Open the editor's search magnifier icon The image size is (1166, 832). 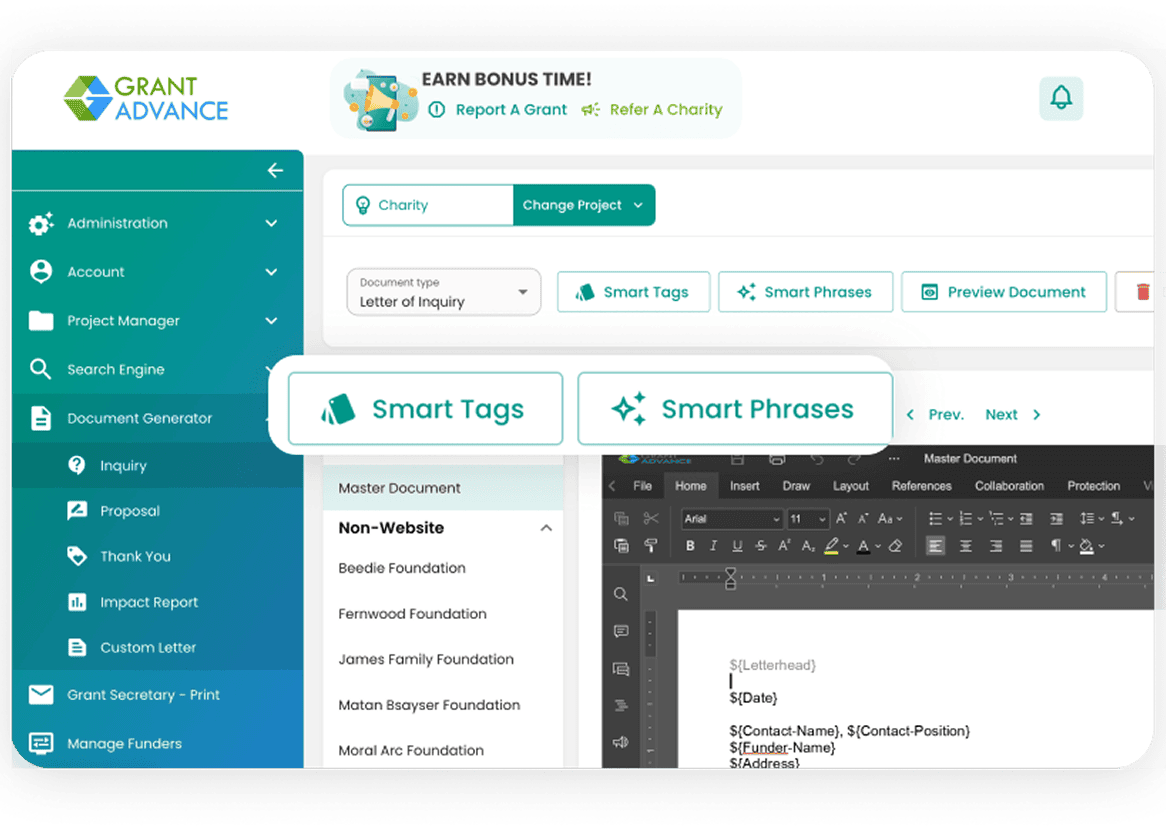(620, 594)
